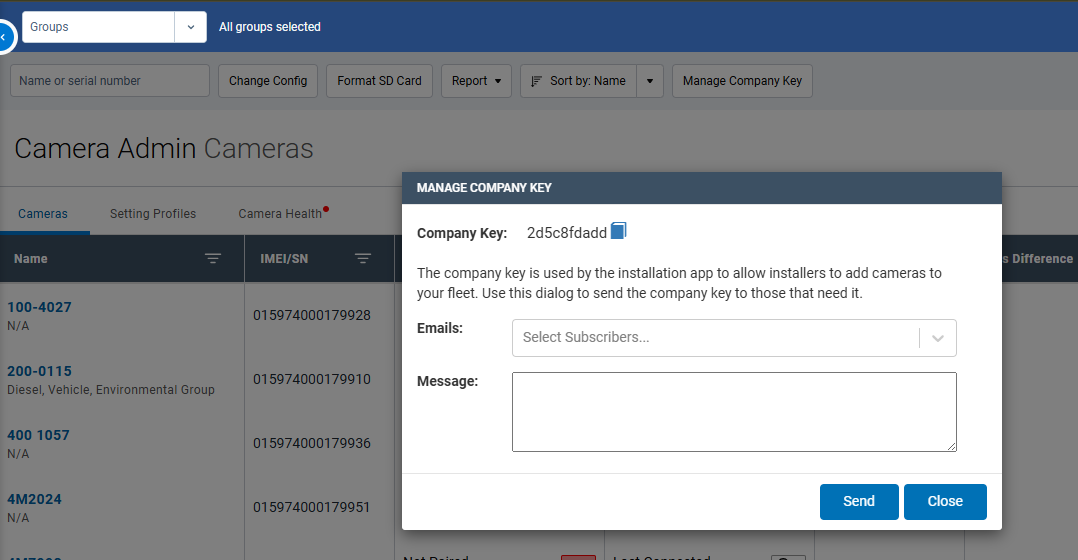This screenshot has width=1078, height=560.
Task: Click the Change Config button
Action: pos(268,81)
